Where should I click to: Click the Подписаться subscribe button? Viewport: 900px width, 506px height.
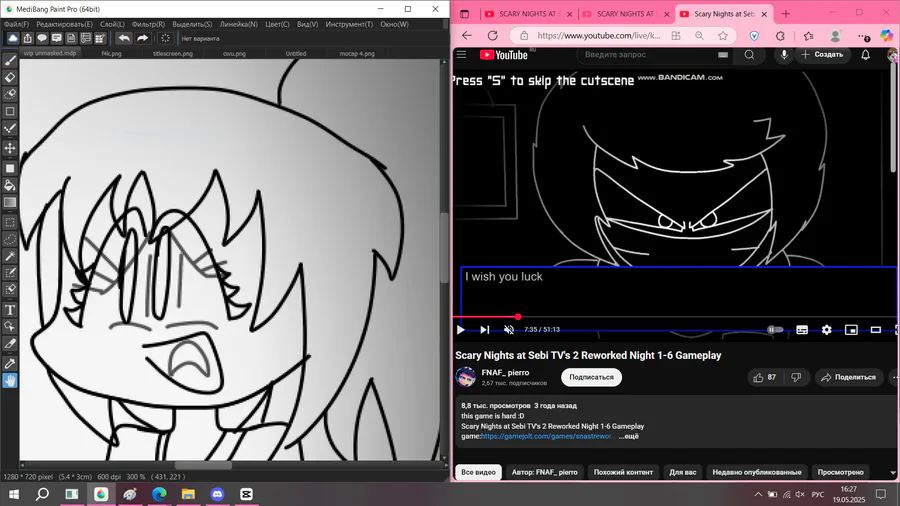pyautogui.click(x=591, y=377)
